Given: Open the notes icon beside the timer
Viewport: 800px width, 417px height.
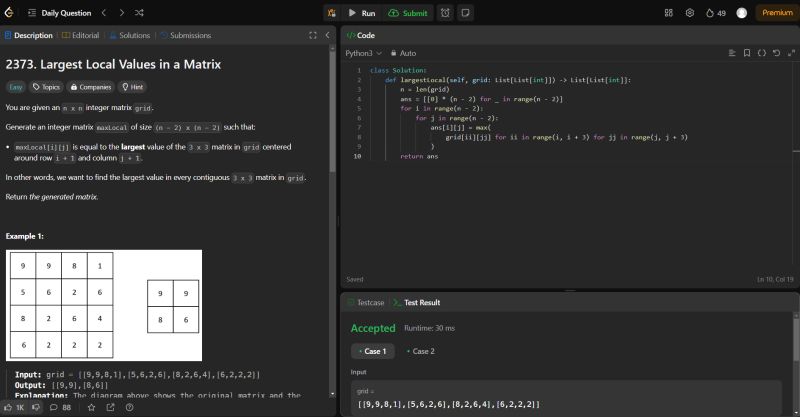Looking at the screenshot, I should coord(465,13).
